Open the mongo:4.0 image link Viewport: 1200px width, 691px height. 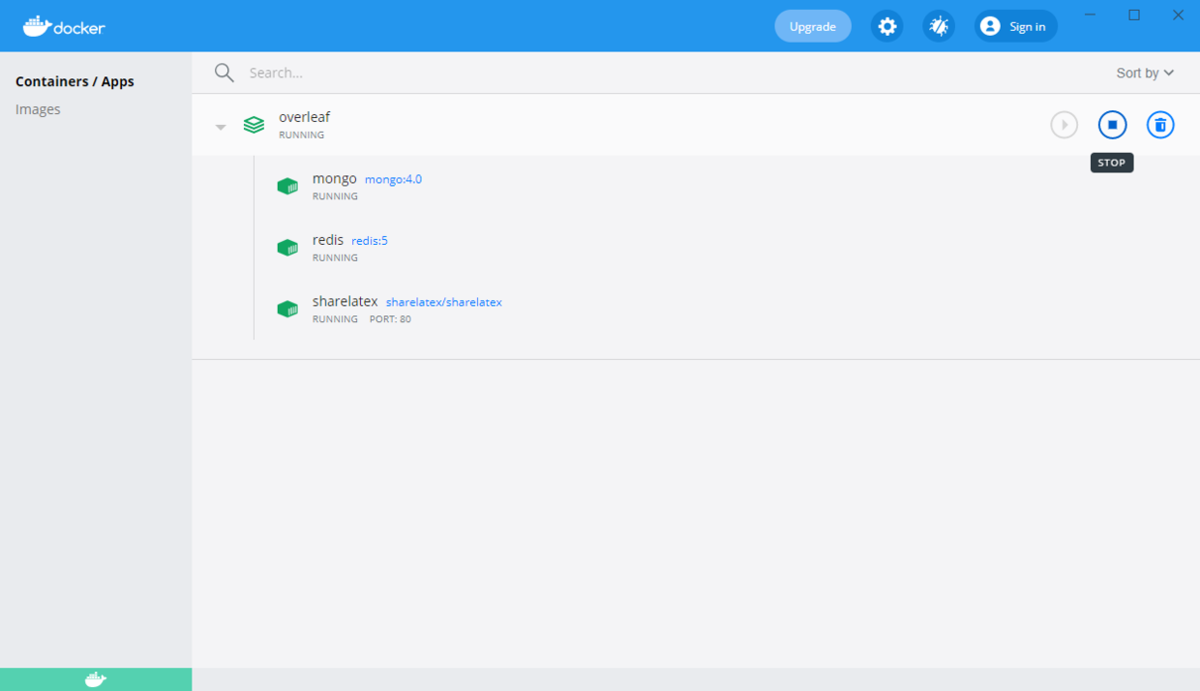(x=393, y=180)
